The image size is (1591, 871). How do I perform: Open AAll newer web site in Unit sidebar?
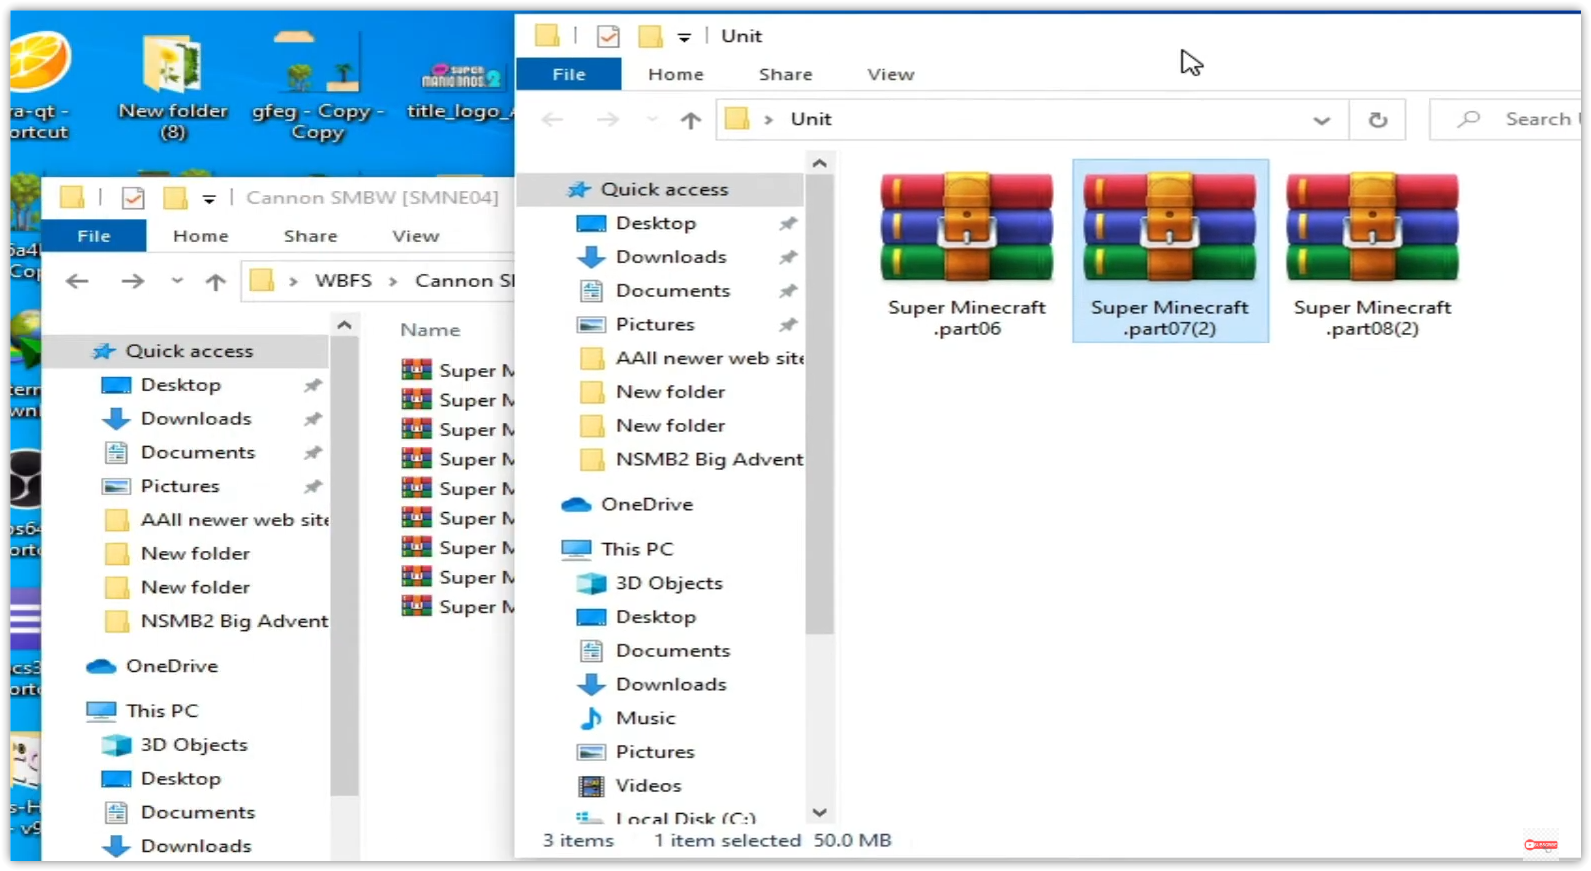pos(709,358)
